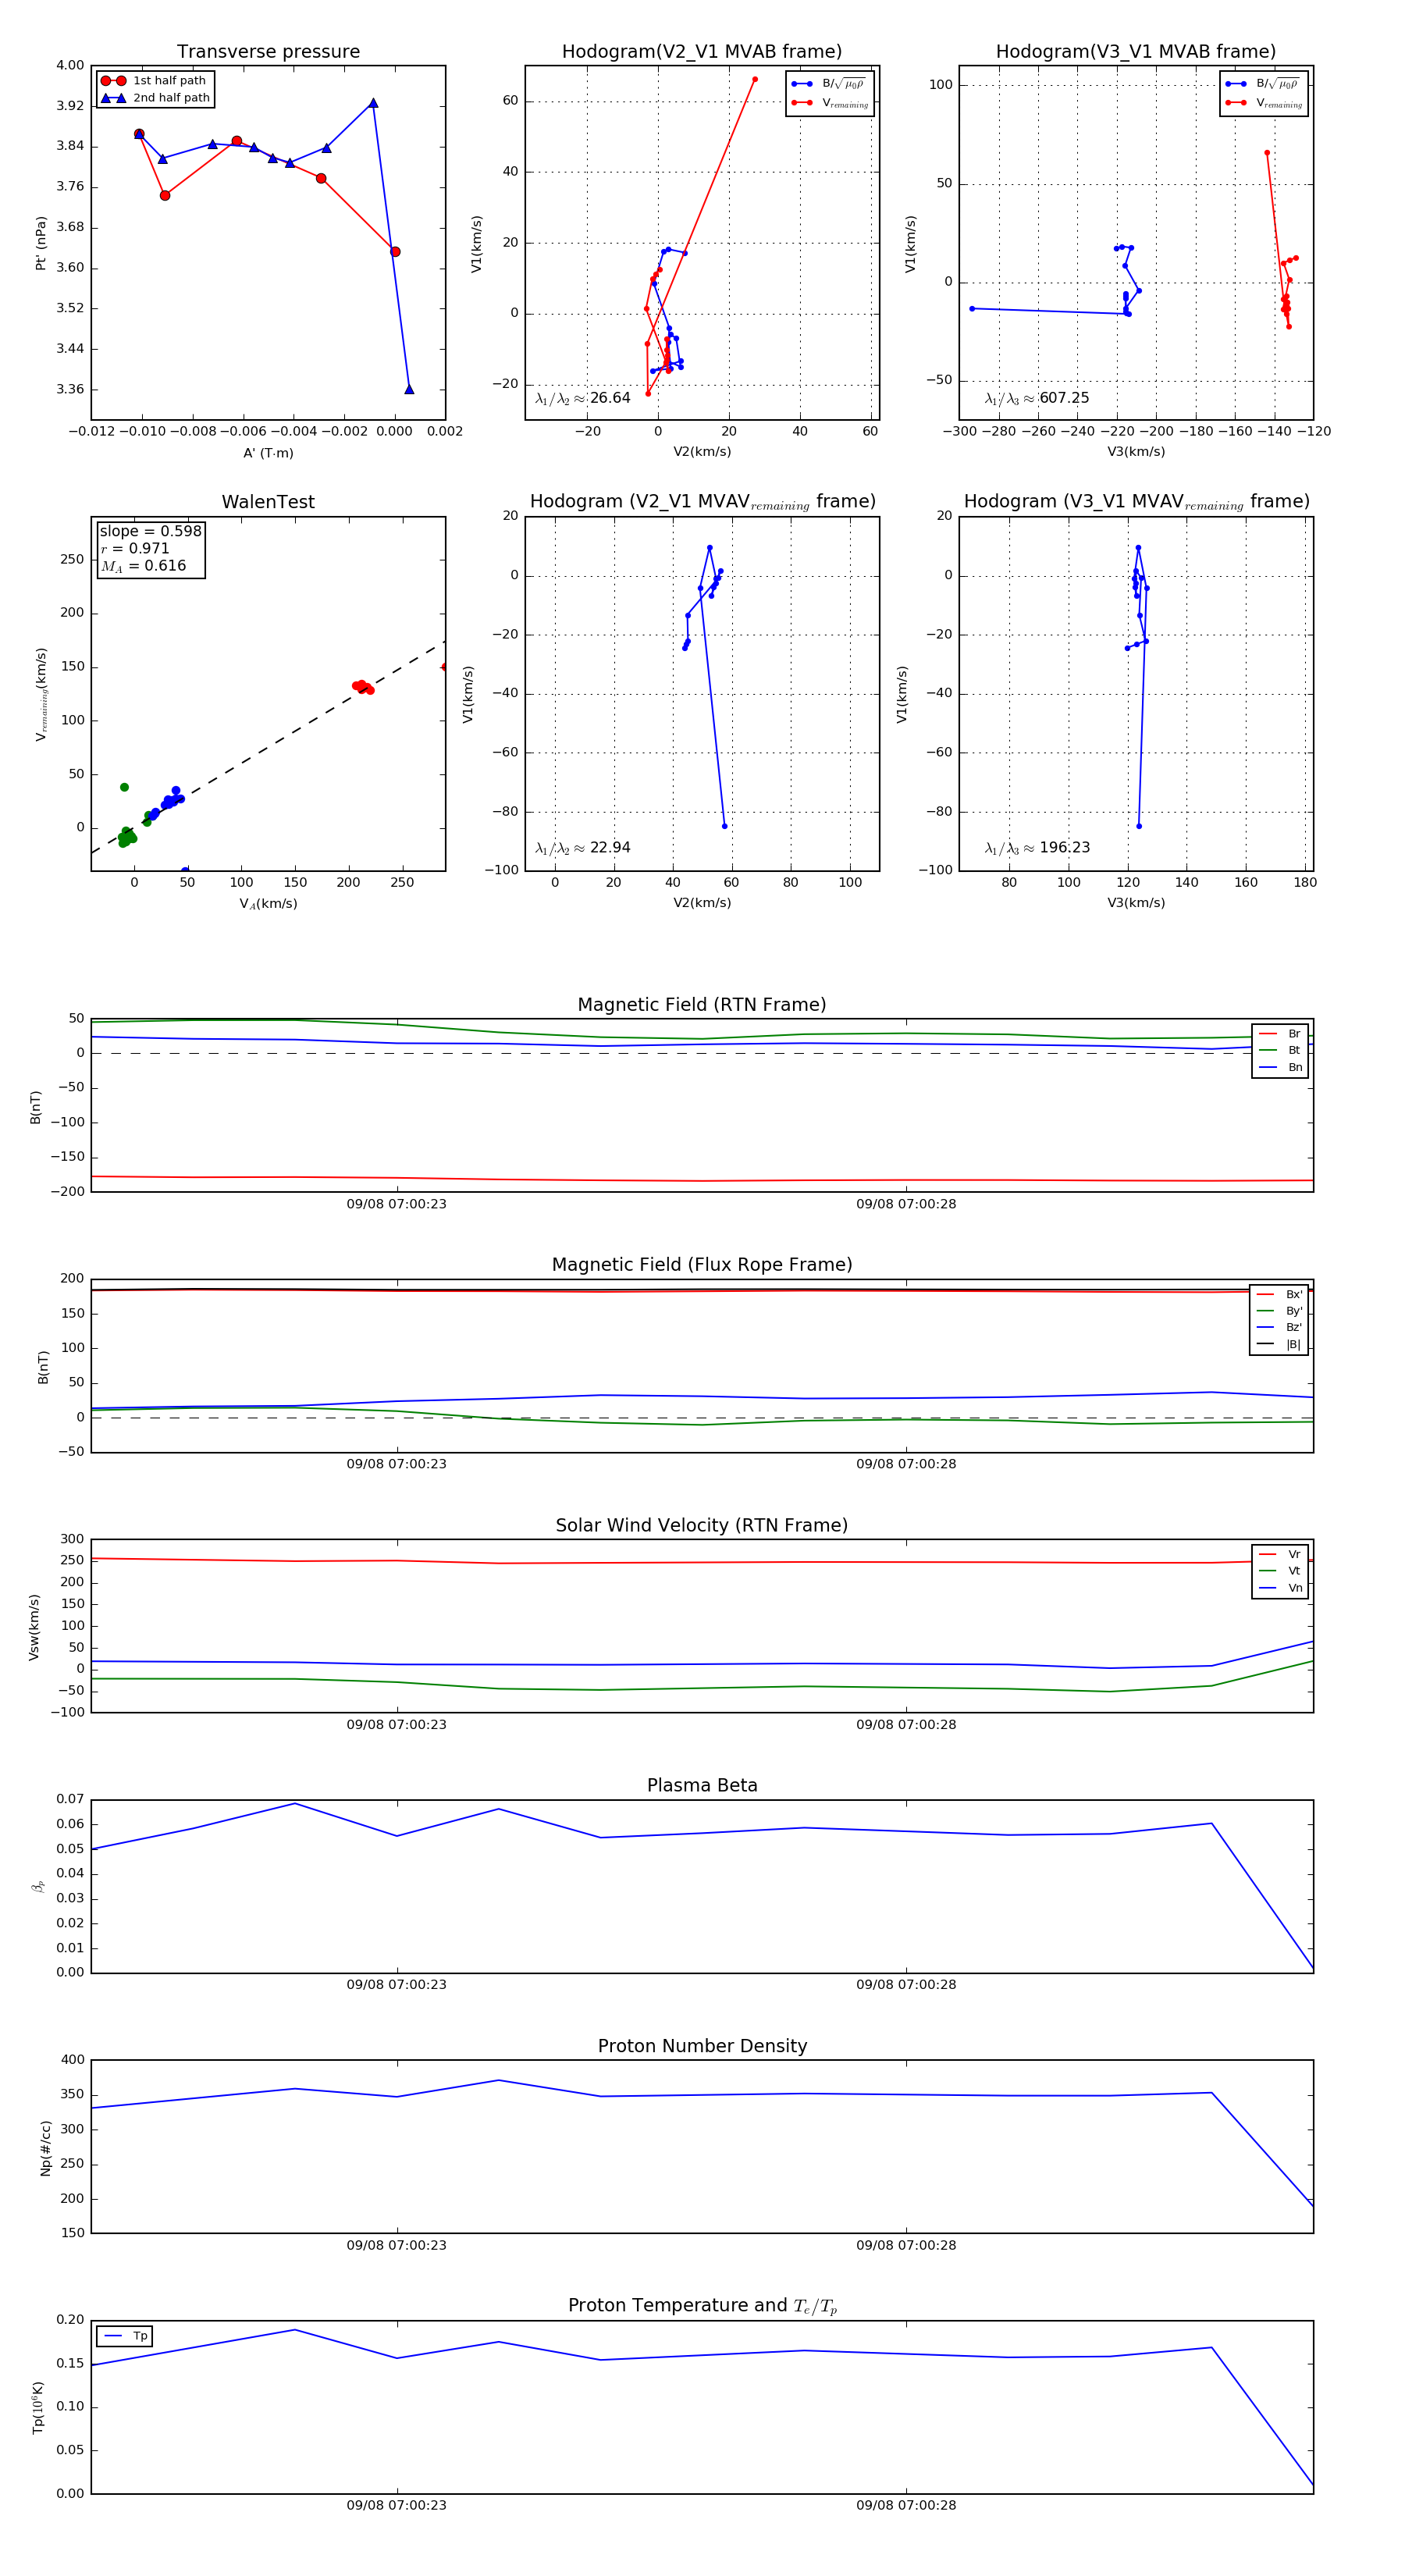Select the Tp legend entry

(x=126, y=2336)
